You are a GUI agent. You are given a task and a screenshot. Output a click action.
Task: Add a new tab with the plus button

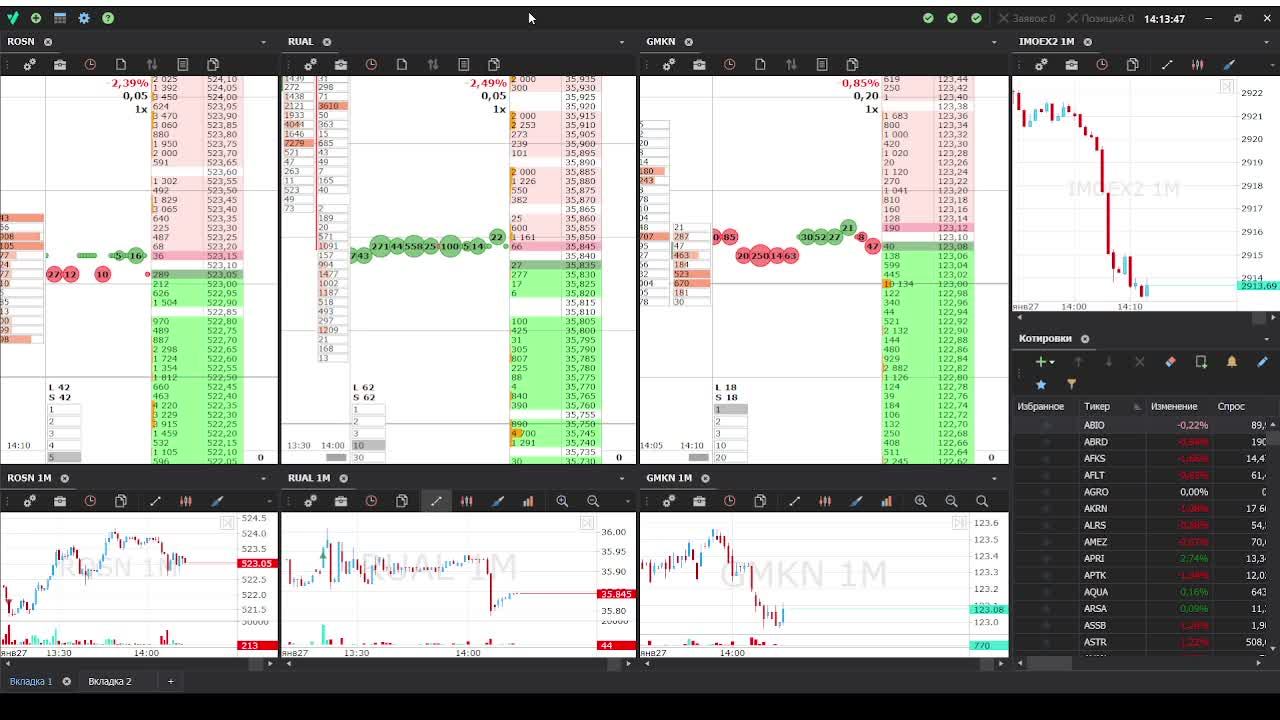tap(170, 681)
